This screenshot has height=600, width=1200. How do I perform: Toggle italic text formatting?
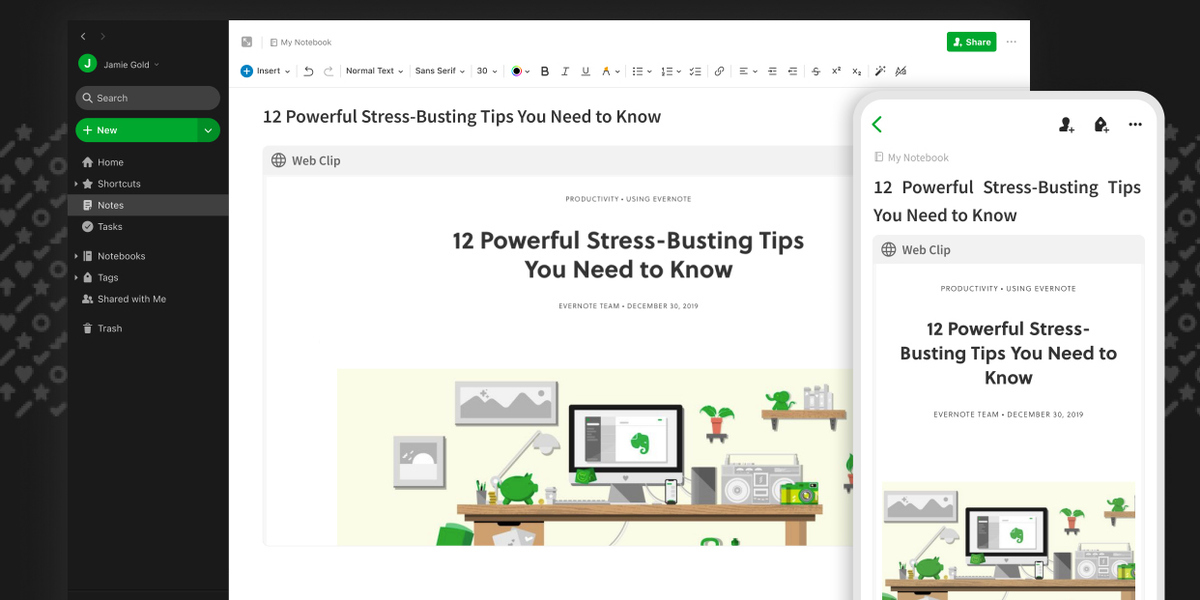pyautogui.click(x=565, y=71)
